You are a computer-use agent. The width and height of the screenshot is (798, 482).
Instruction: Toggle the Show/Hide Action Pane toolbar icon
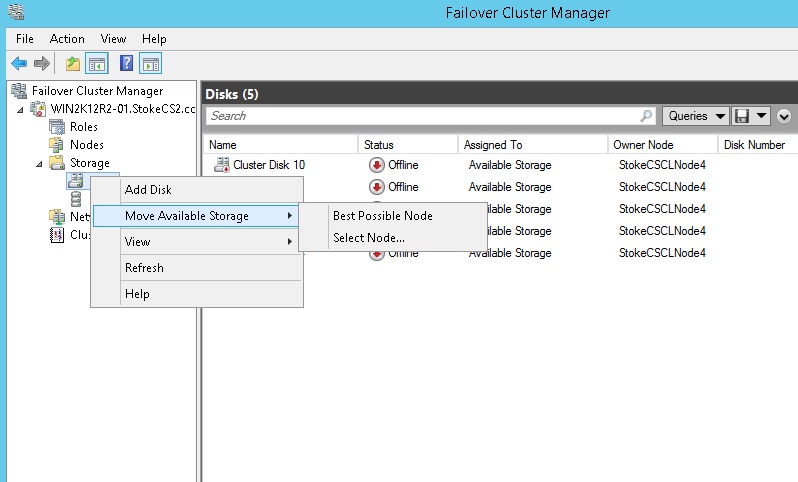tap(151, 64)
